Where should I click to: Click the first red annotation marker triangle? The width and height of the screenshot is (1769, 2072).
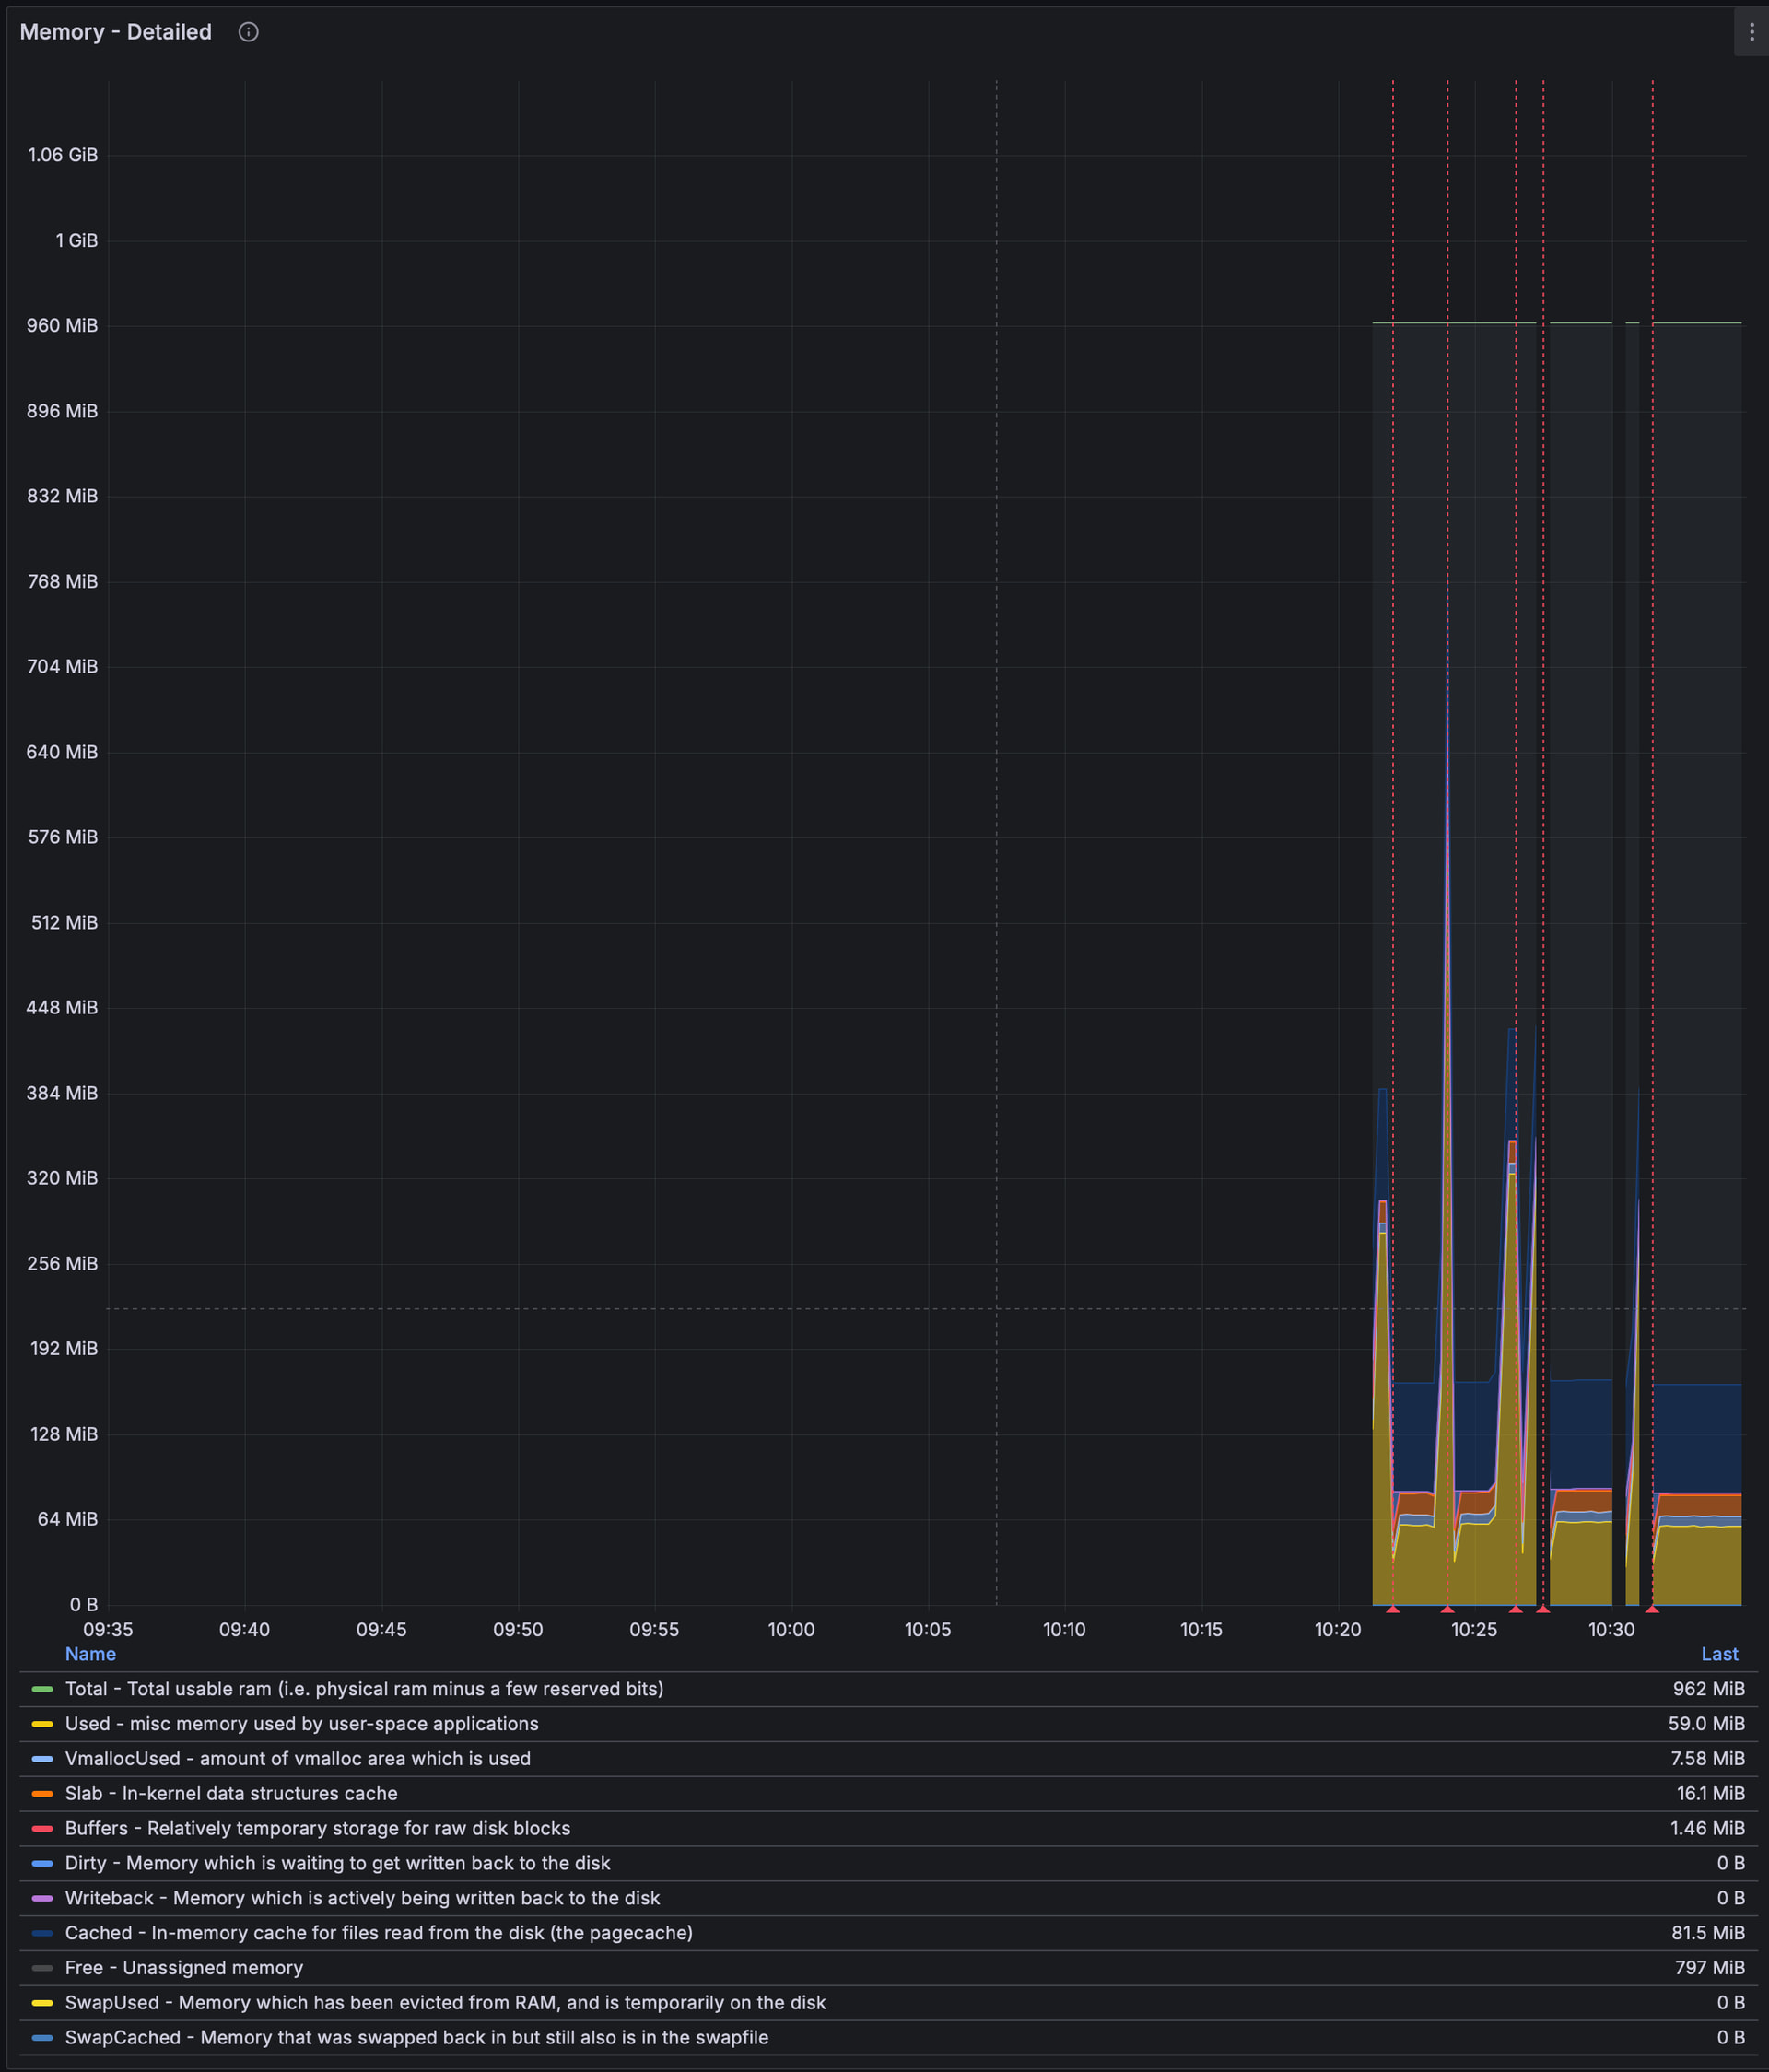click(1393, 1609)
